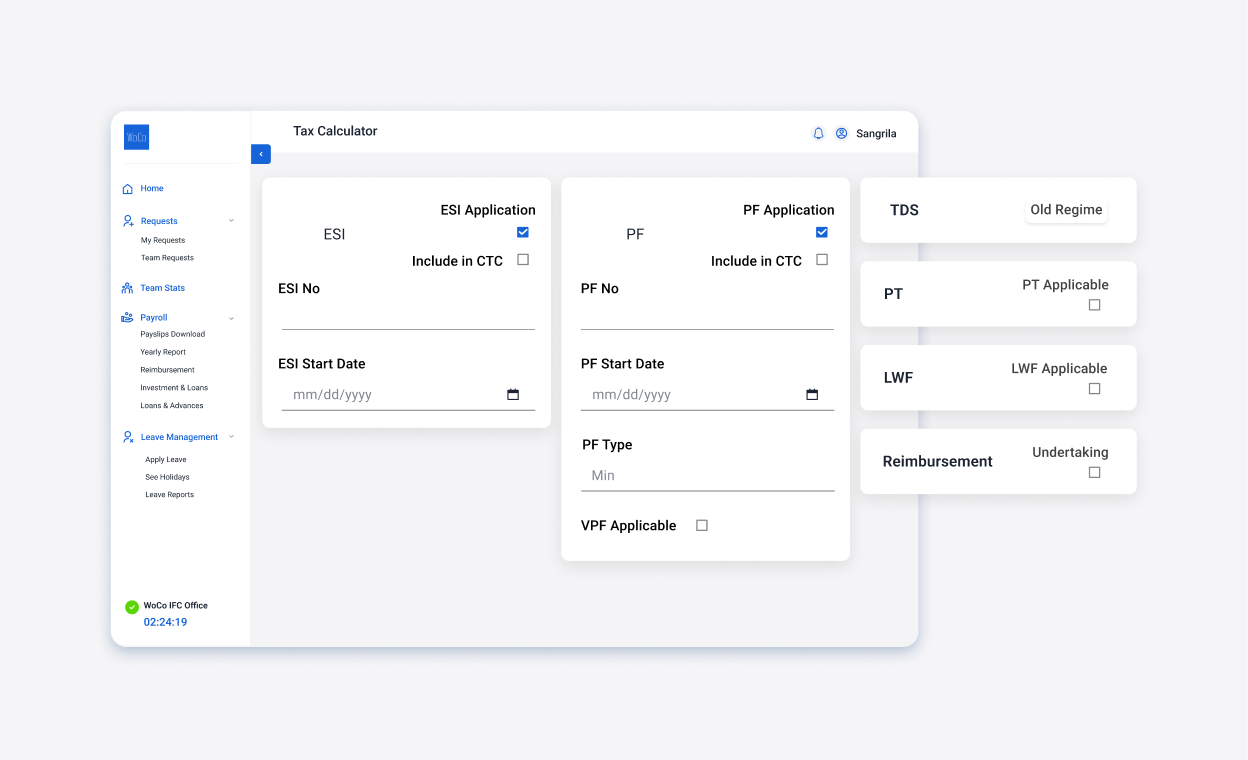
Task: Click the Leave Management person icon
Action: [128, 437]
